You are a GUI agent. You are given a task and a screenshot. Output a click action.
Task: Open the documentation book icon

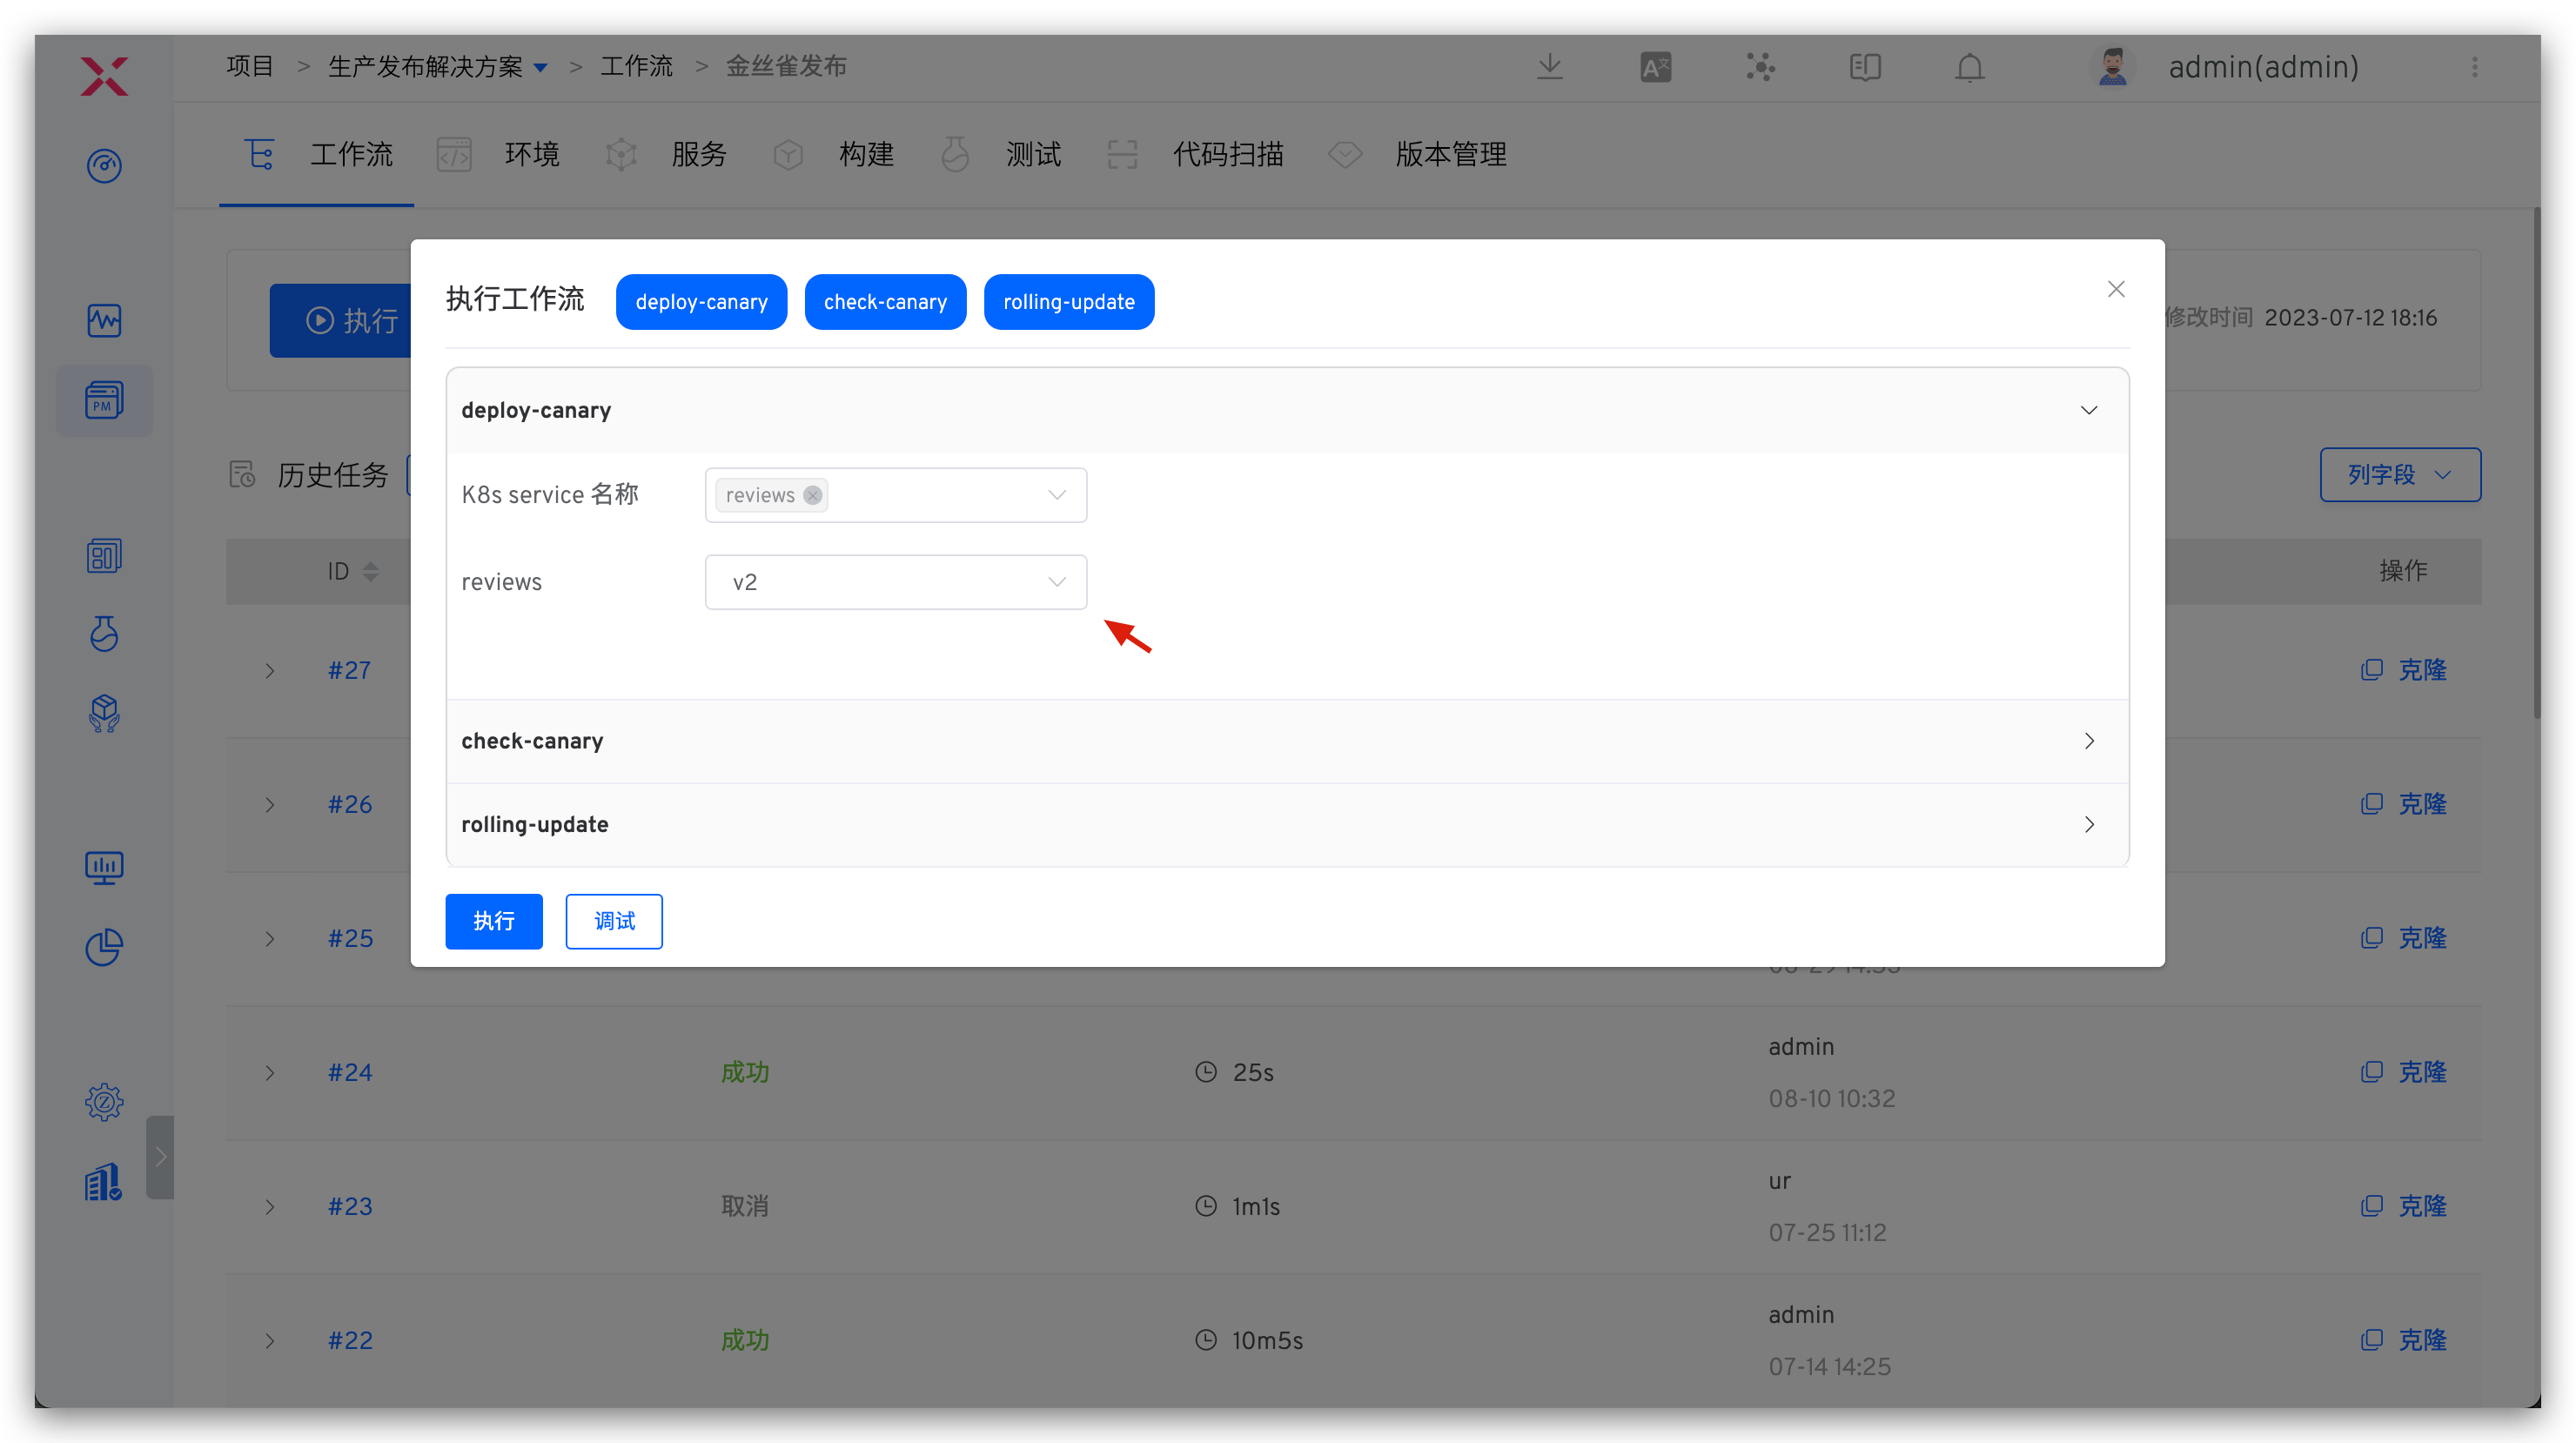(1864, 67)
